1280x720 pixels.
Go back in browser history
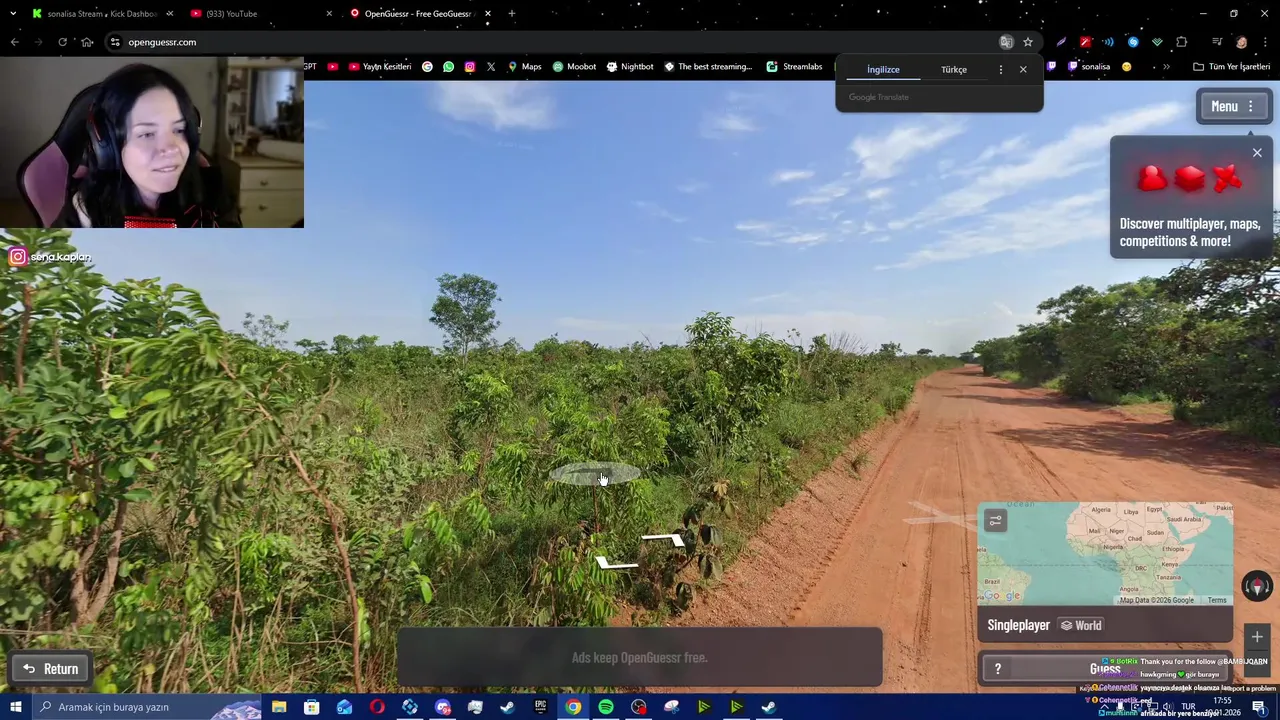pyautogui.click(x=14, y=42)
